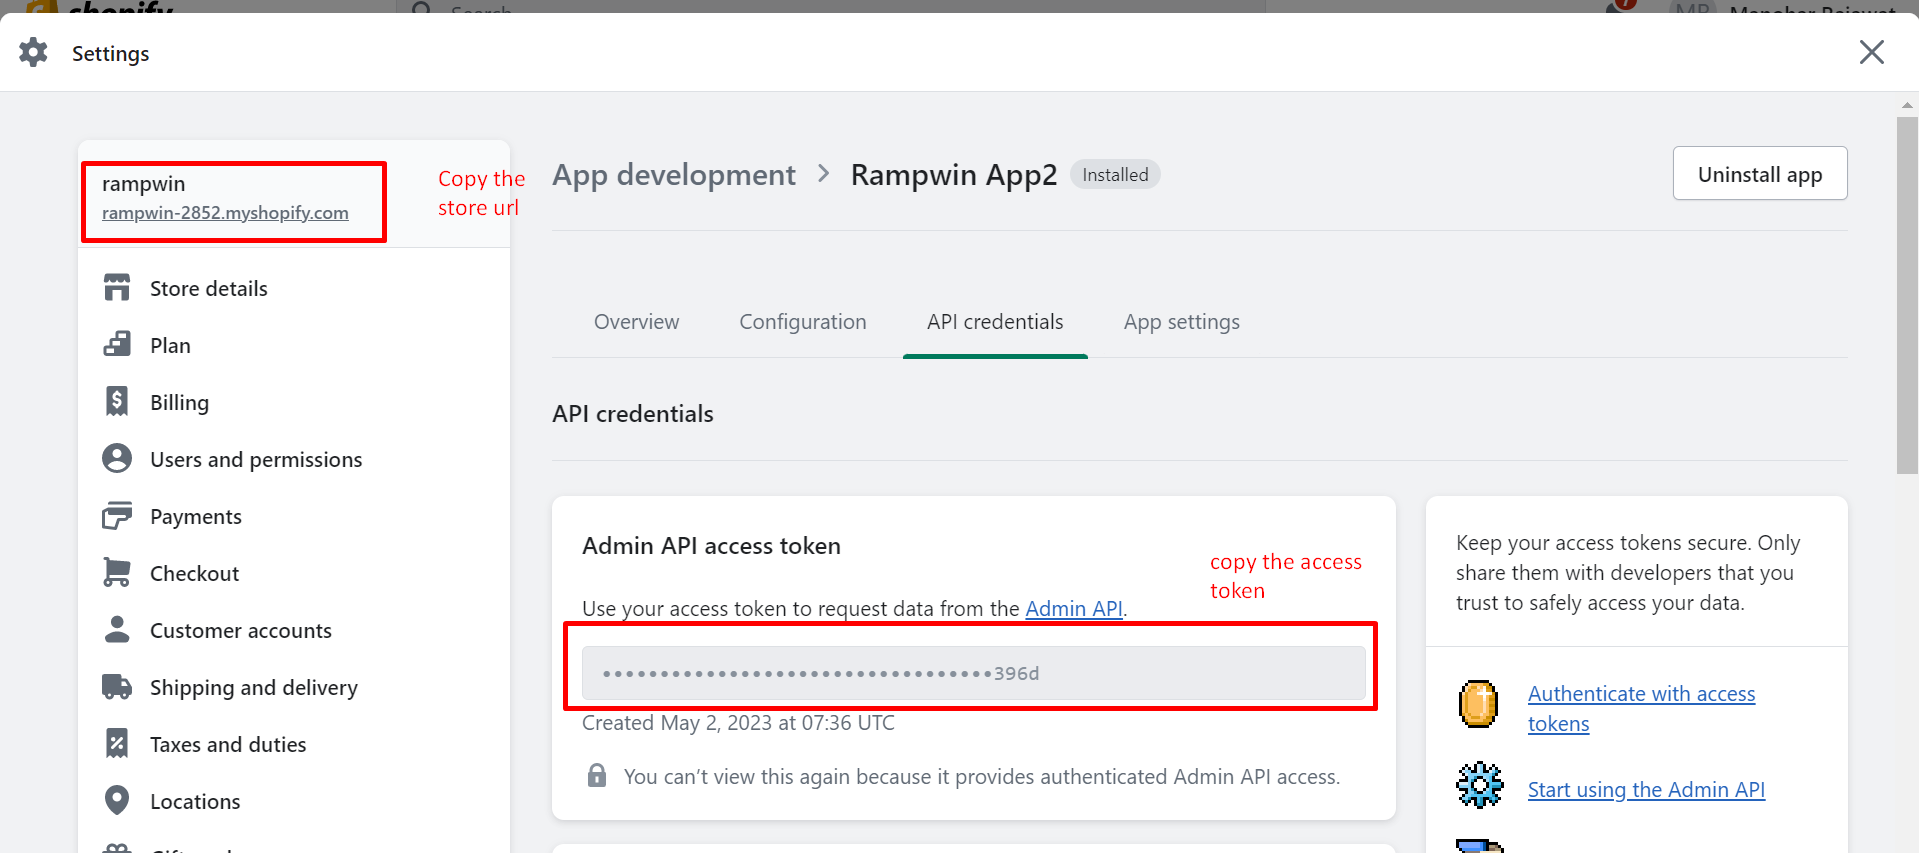Open the rampwin-2852.myshopify.com store link
Viewport: 1919px width, 853px height.
(225, 213)
